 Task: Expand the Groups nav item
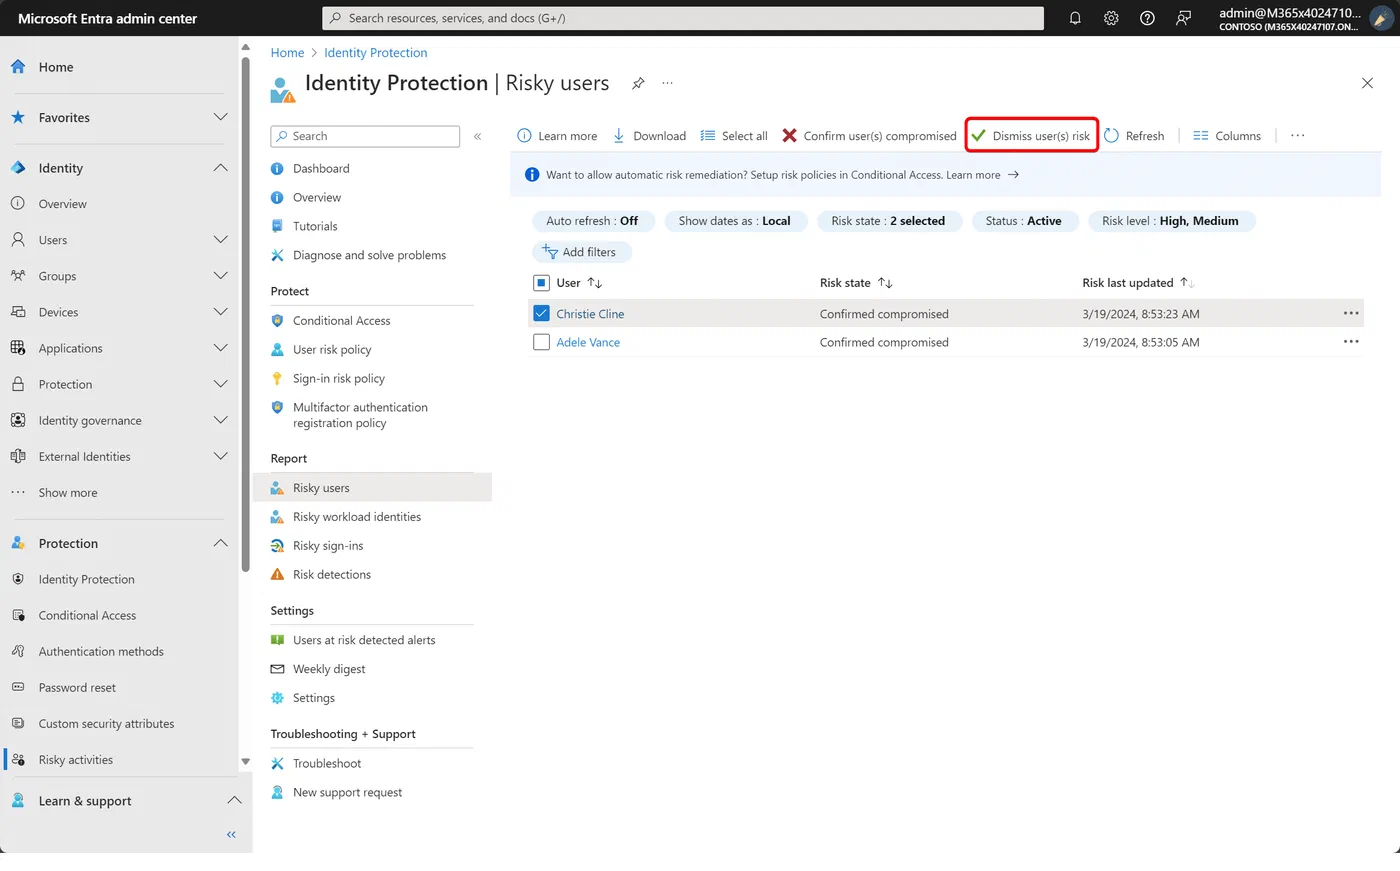pos(221,276)
